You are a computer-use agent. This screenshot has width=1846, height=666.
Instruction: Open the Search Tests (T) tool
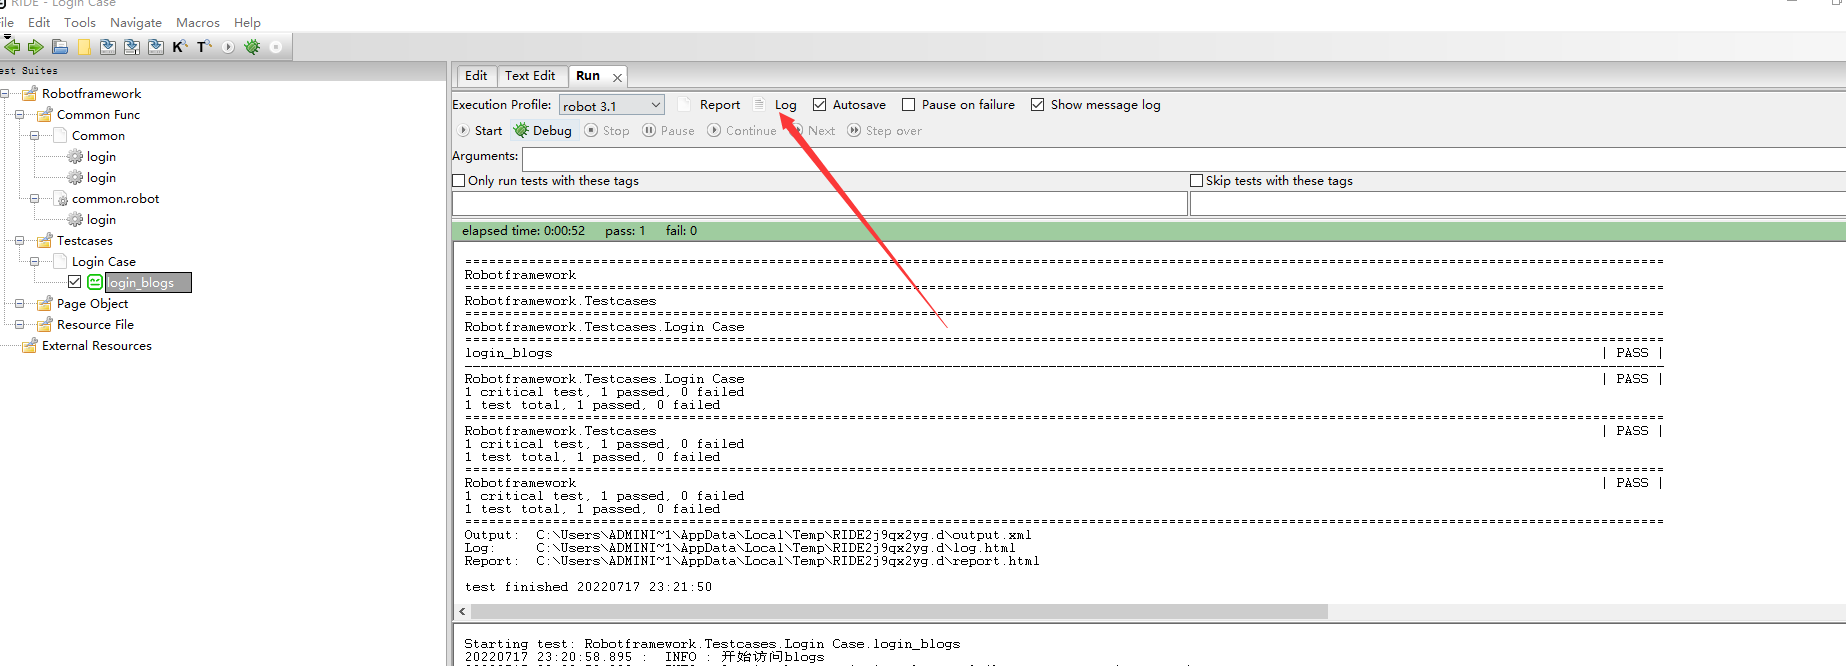pyautogui.click(x=204, y=47)
